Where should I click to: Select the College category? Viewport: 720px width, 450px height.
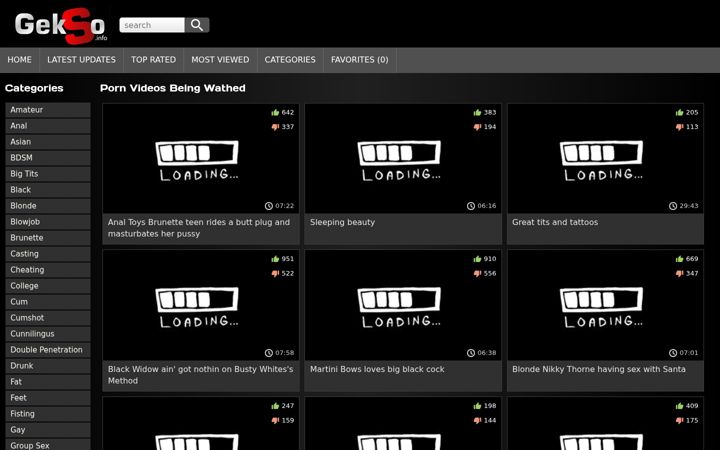click(48, 286)
